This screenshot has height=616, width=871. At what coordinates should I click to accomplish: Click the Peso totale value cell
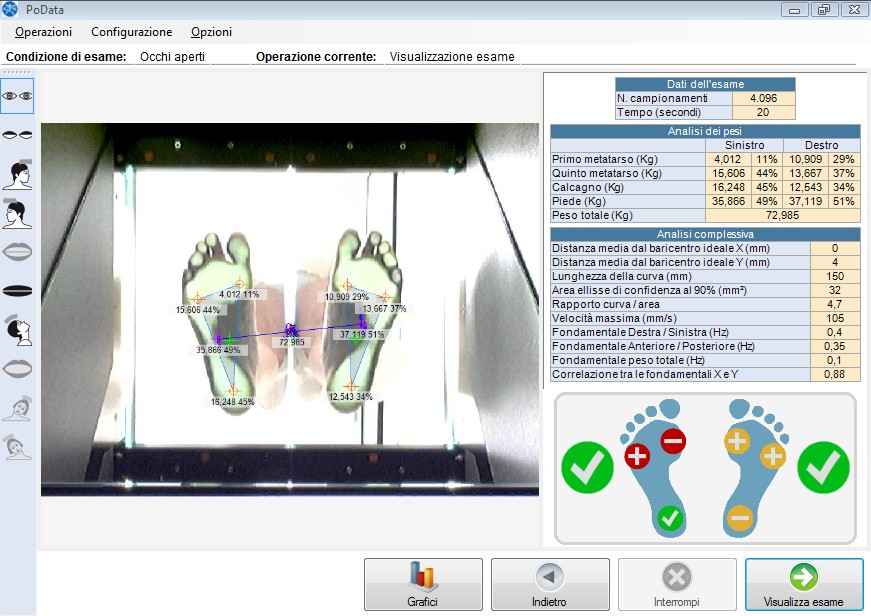coord(781,215)
